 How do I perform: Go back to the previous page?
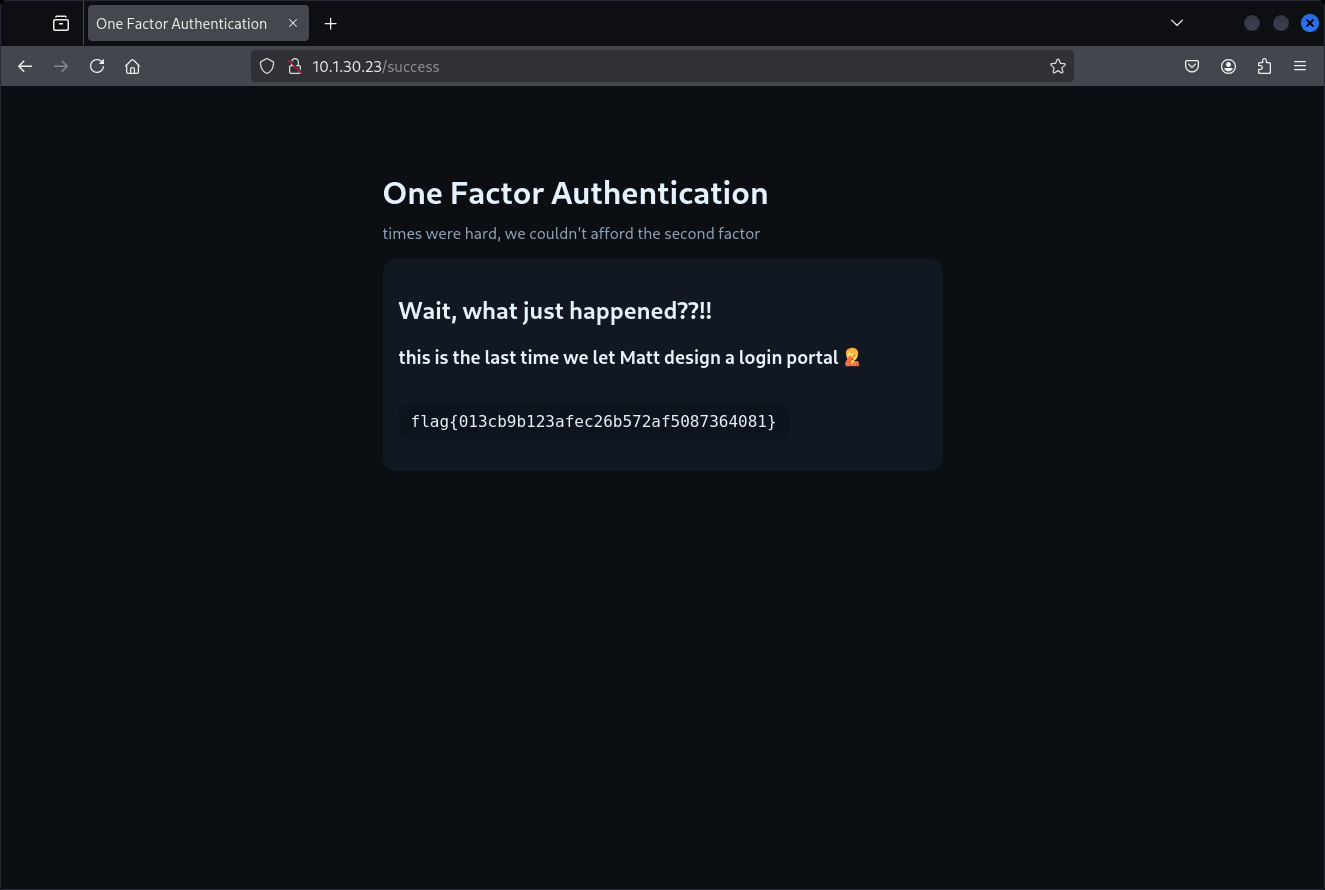[25, 66]
